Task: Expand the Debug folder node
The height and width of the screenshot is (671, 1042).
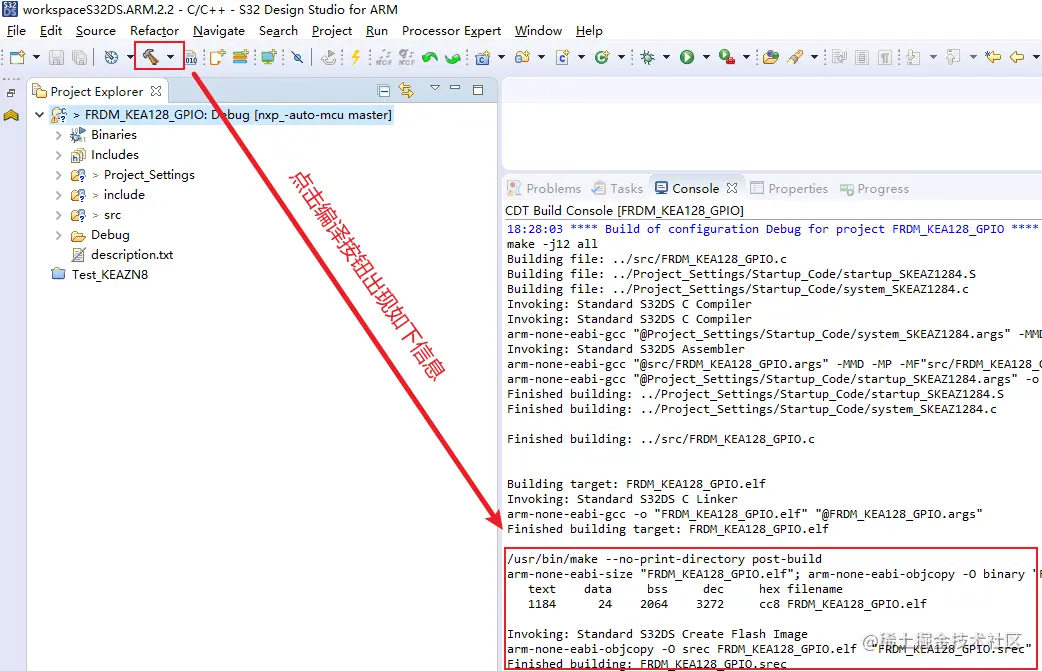Action: click(x=58, y=235)
